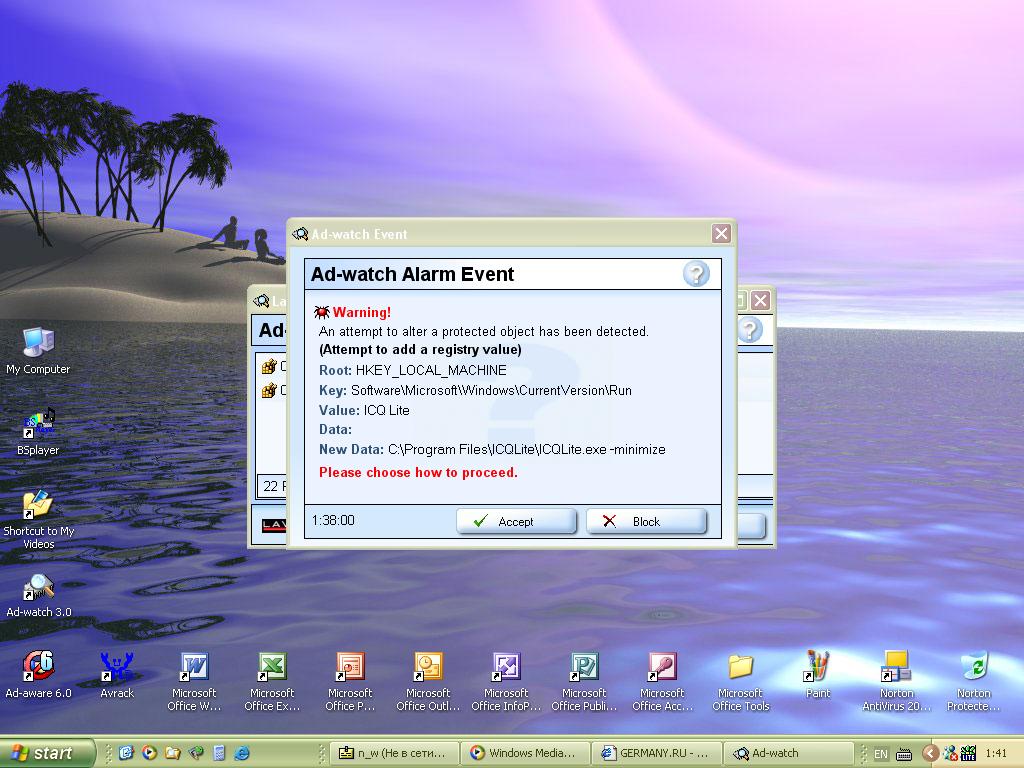The height and width of the screenshot is (768, 1024).
Task: Open the My Computer desktop icon
Action: (38, 344)
